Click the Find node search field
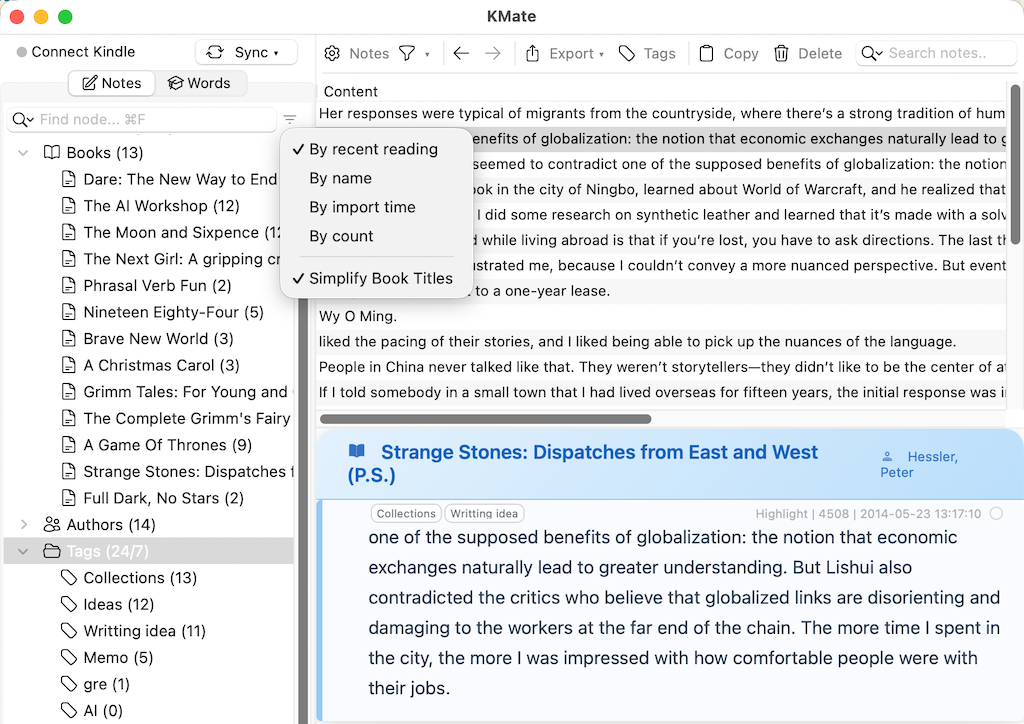 tap(140, 118)
